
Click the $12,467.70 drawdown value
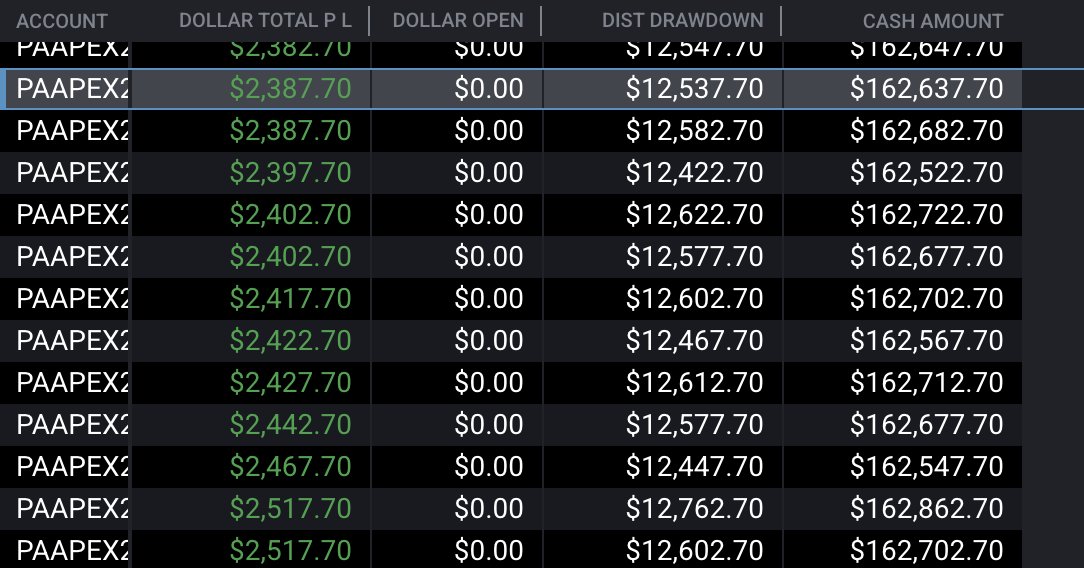point(694,341)
